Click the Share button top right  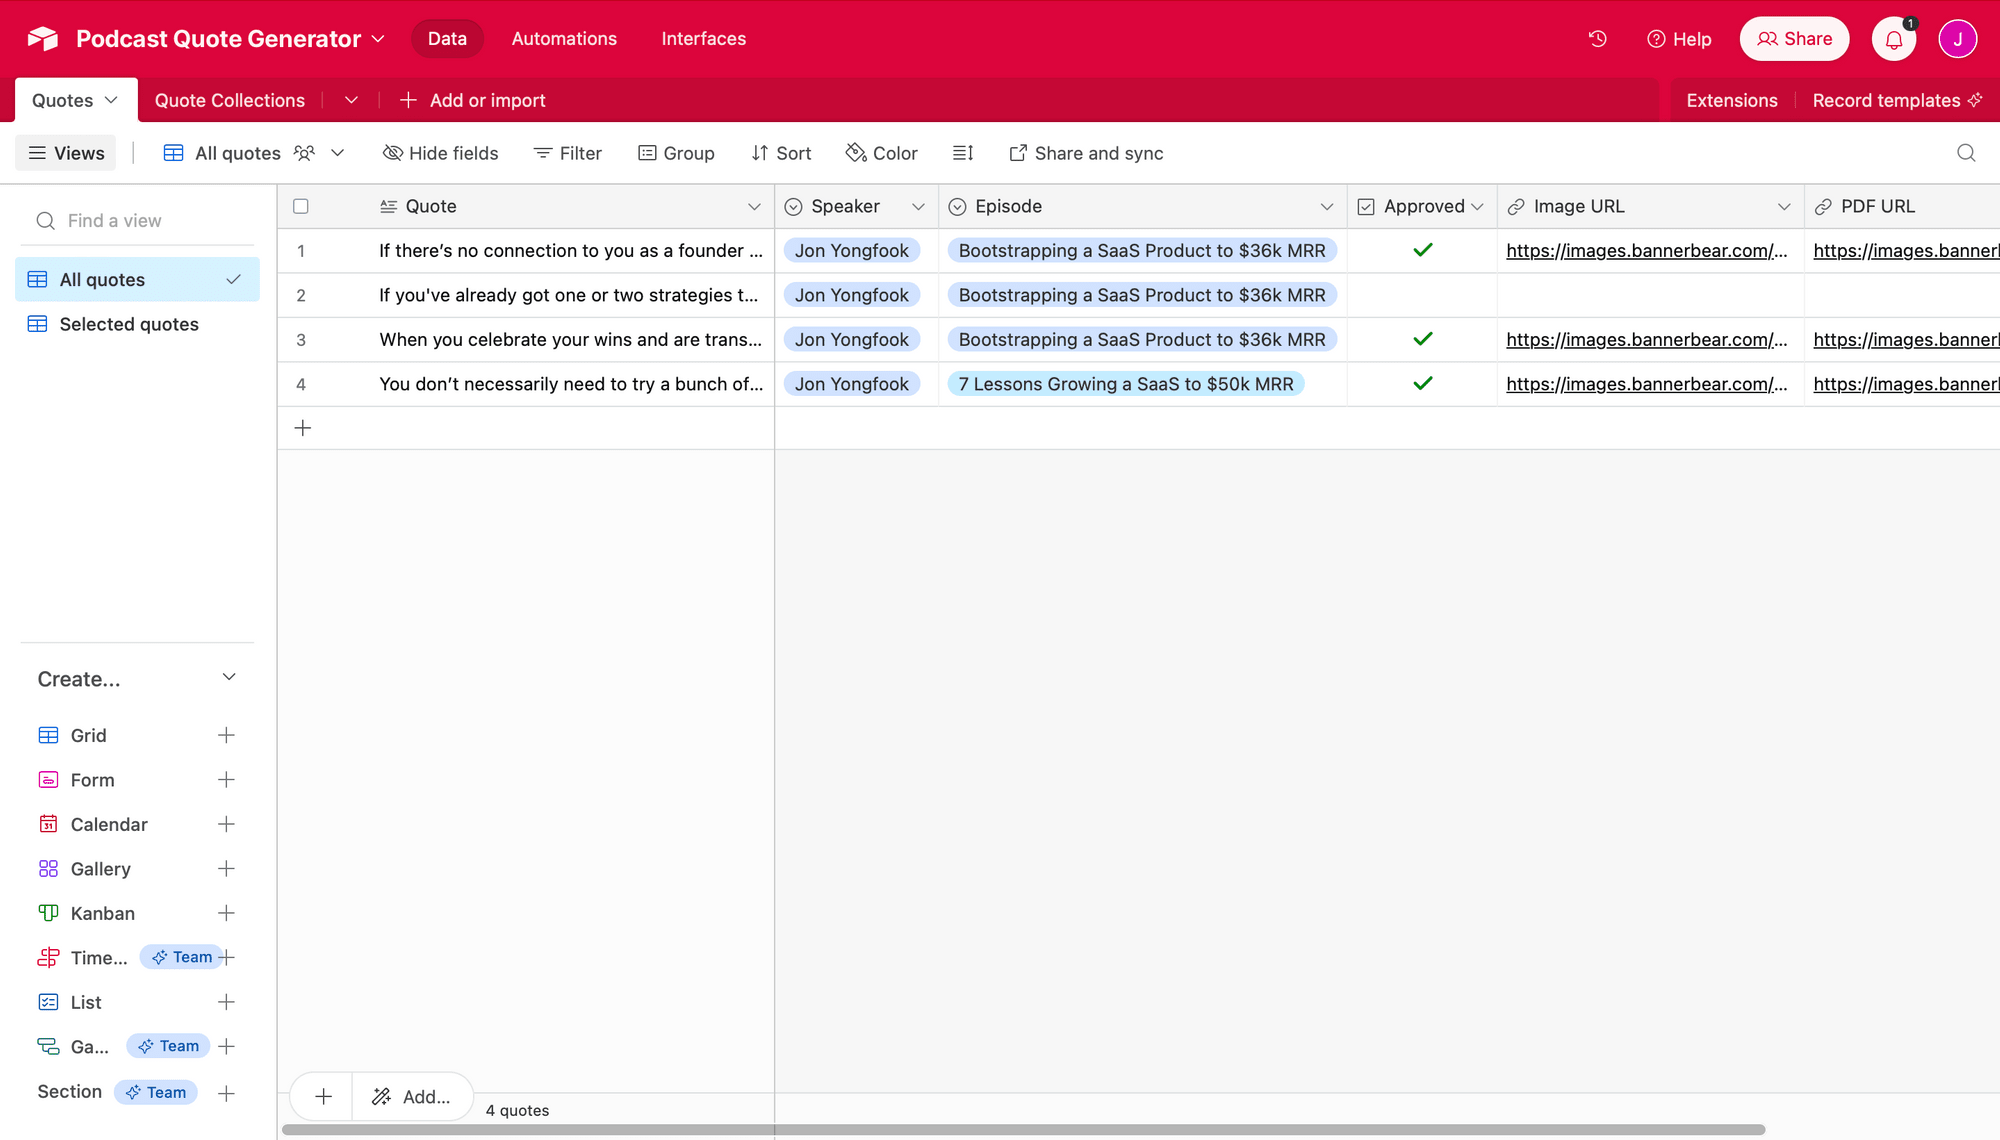(1794, 38)
